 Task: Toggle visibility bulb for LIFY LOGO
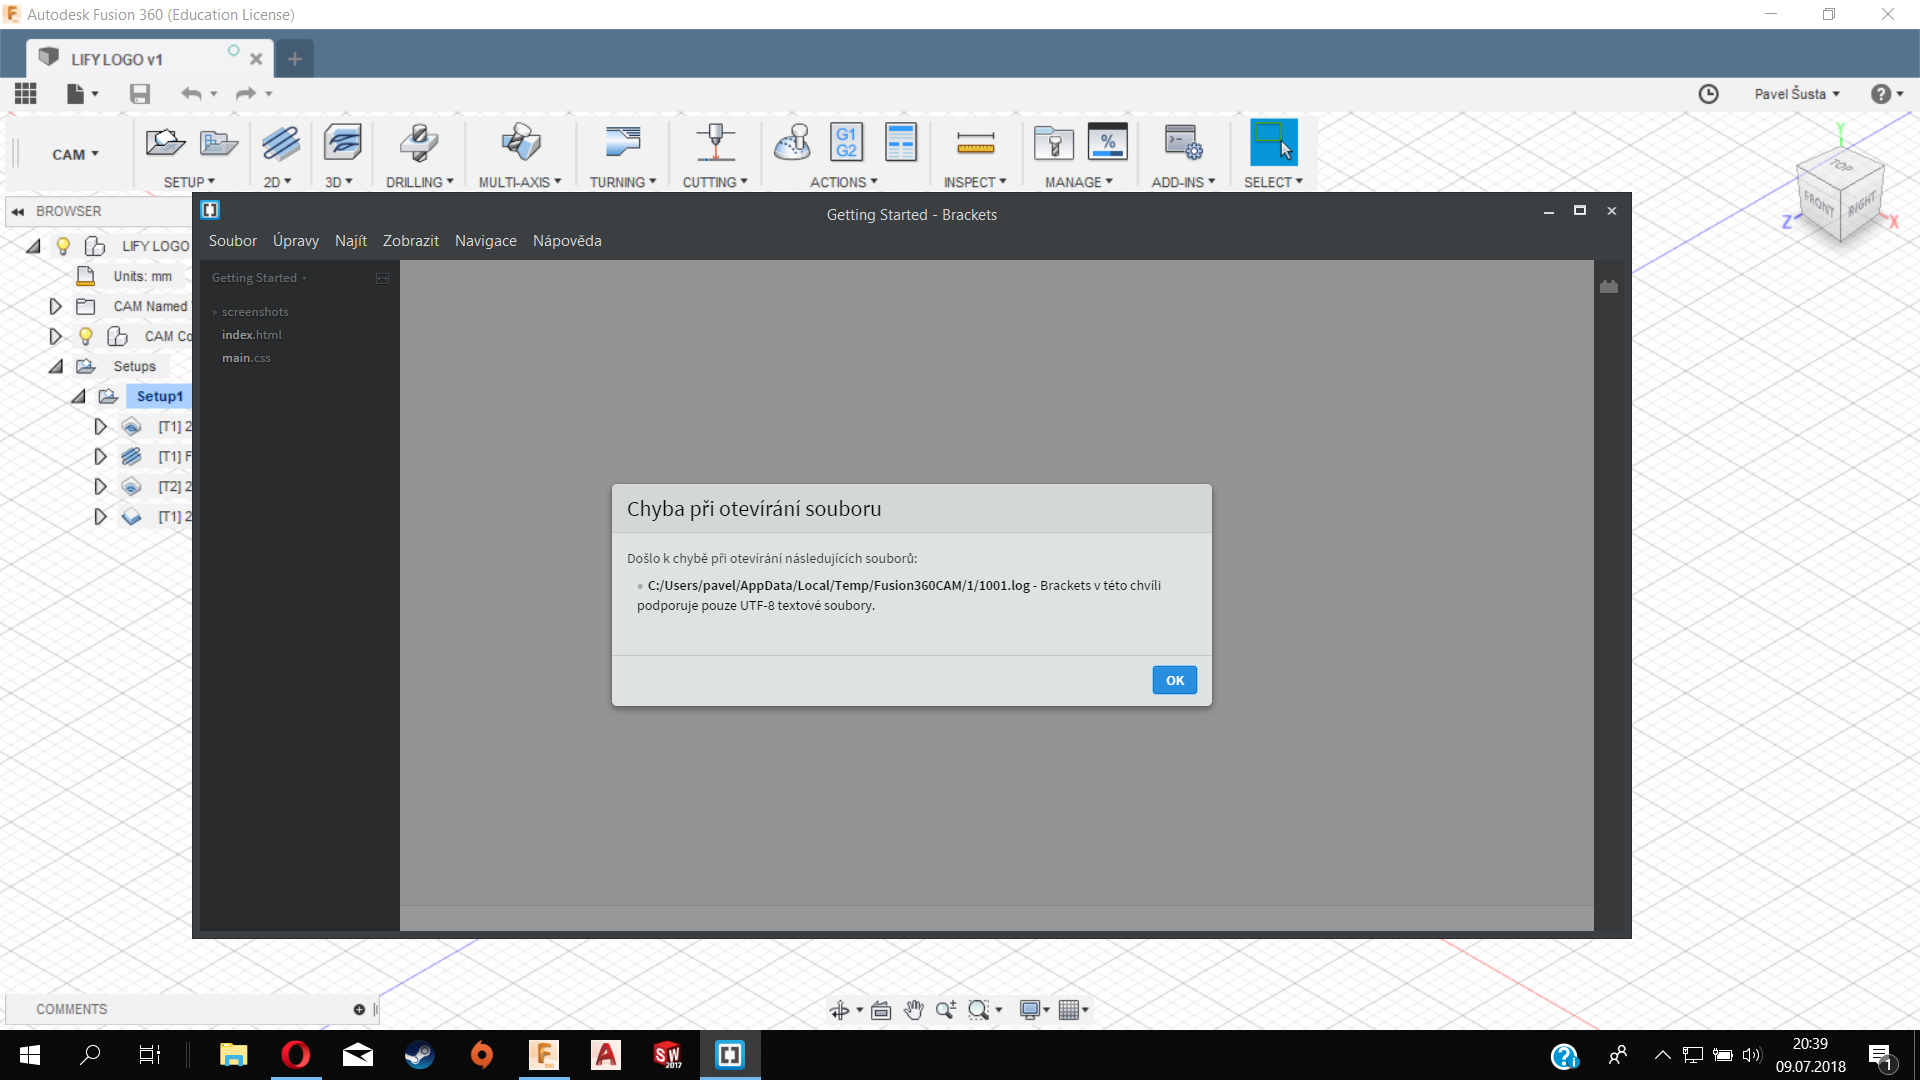click(x=63, y=246)
